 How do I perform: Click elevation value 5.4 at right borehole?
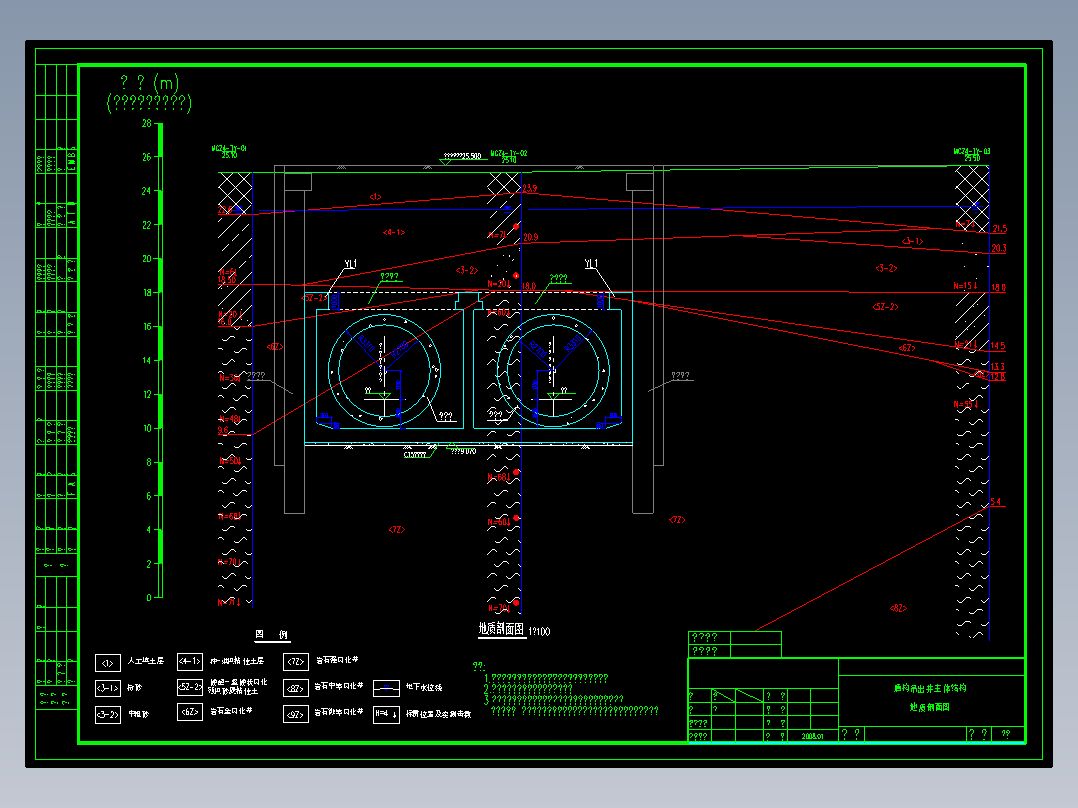pos(996,502)
